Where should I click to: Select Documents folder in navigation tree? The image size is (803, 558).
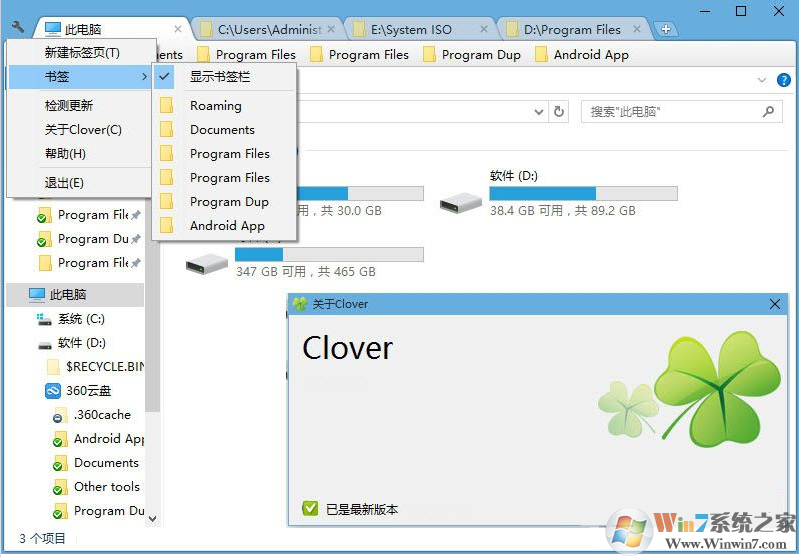[x=96, y=463]
